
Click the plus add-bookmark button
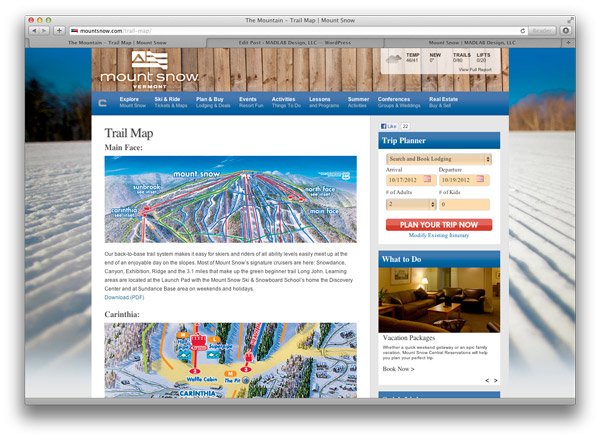(59, 31)
